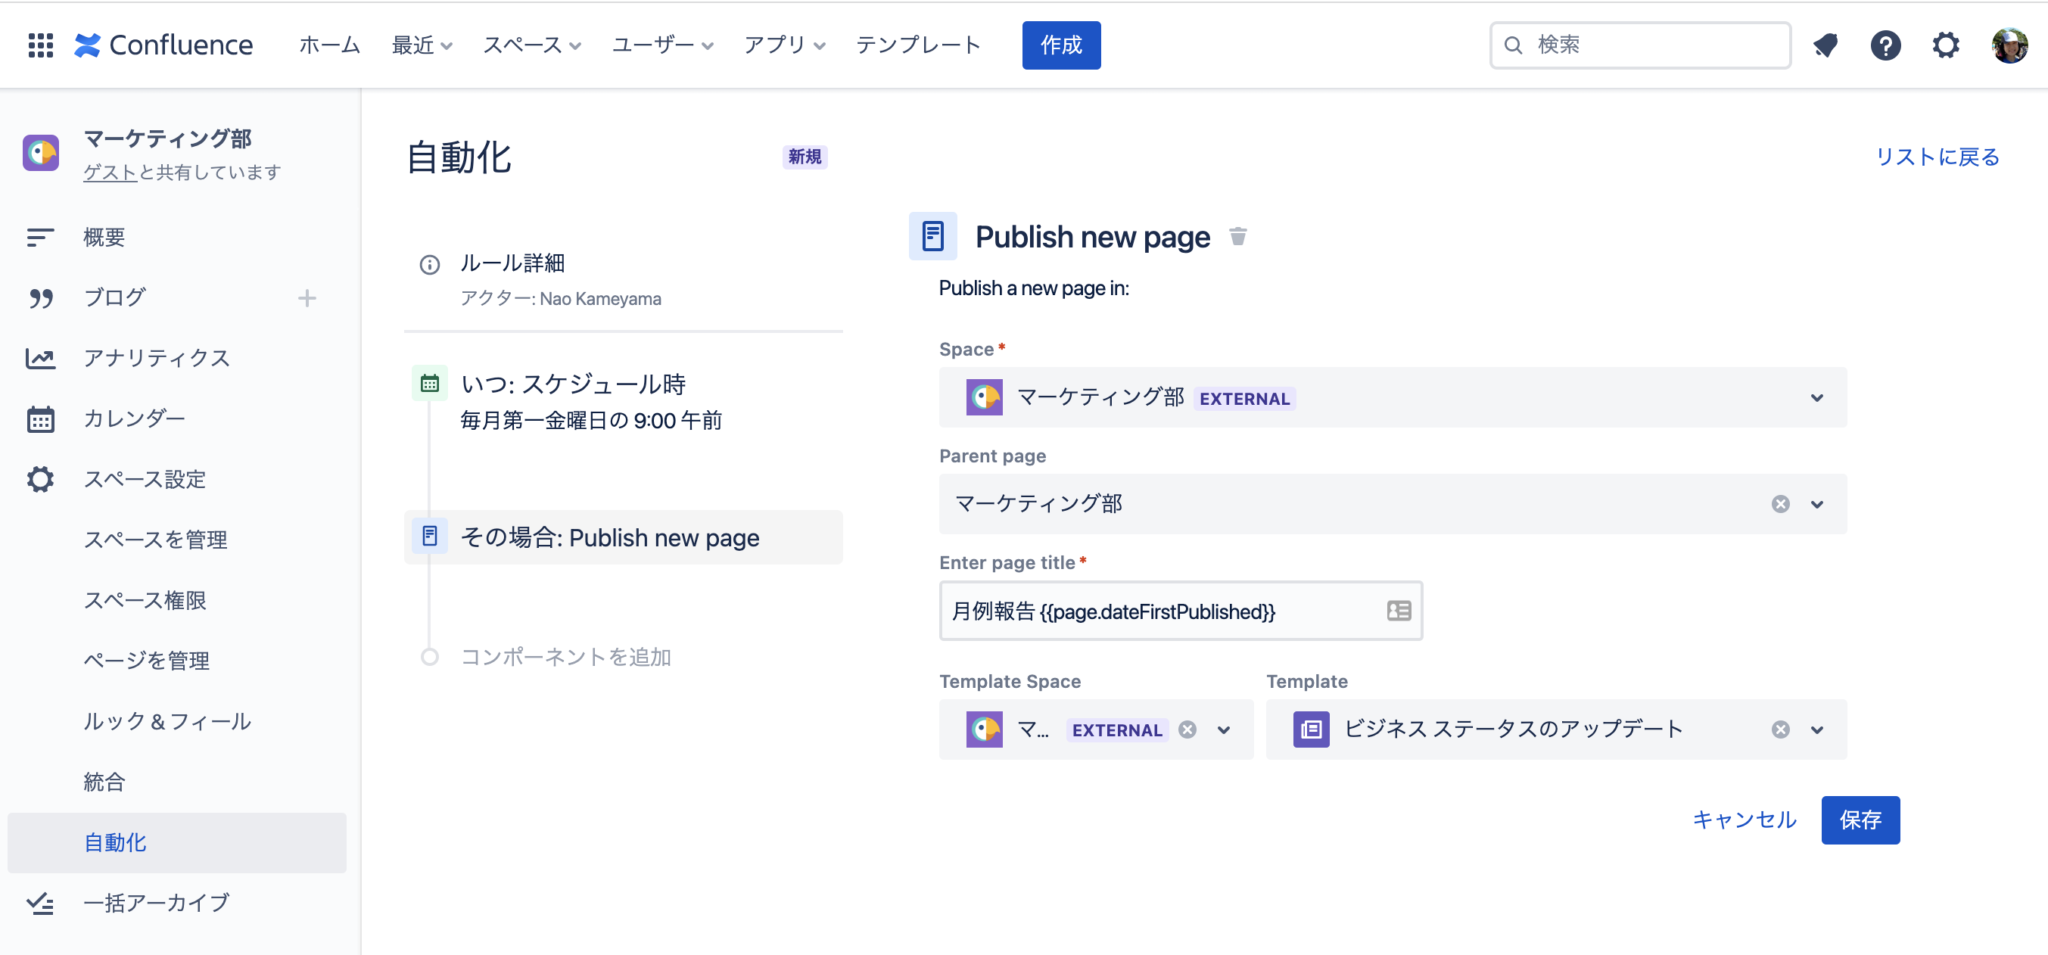Image resolution: width=2048 pixels, height=955 pixels.
Task: Open the help question mark icon
Action: pyautogui.click(x=1886, y=45)
